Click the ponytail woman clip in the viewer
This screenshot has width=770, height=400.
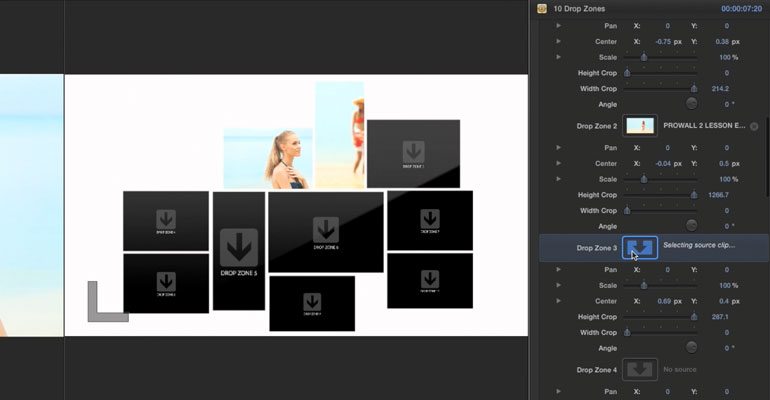coord(268,158)
